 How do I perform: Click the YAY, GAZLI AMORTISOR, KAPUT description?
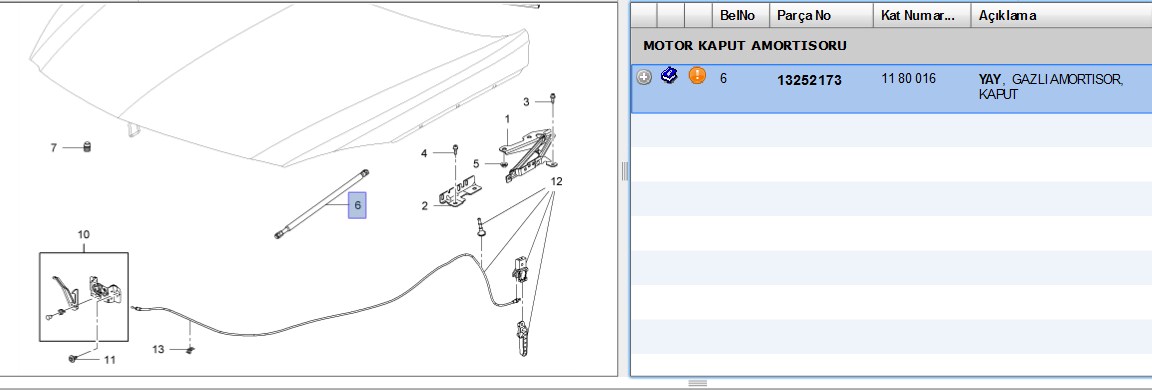tap(1051, 87)
